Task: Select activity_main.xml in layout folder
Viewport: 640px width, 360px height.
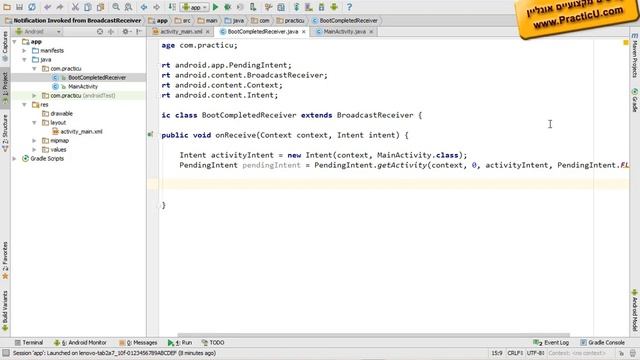Action: click(81, 131)
